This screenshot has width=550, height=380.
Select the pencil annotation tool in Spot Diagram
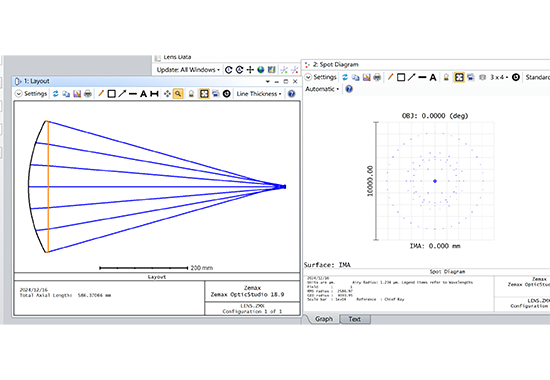pyautogui.click(x=390, y=77)
